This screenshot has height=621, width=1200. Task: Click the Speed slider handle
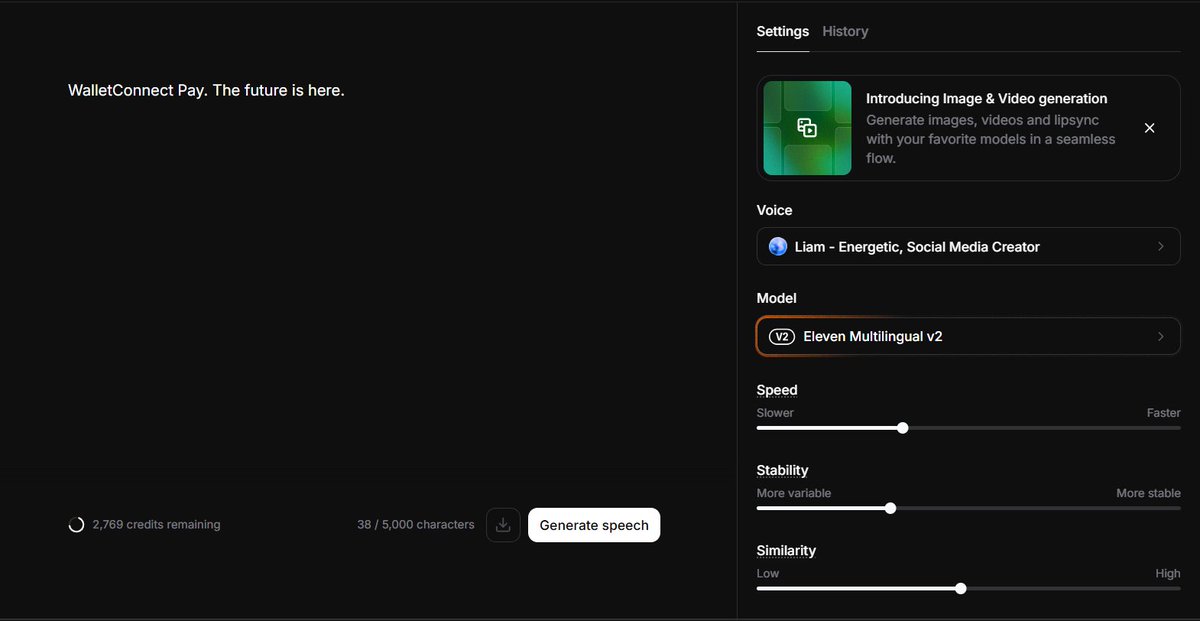[x=903, y=428]
